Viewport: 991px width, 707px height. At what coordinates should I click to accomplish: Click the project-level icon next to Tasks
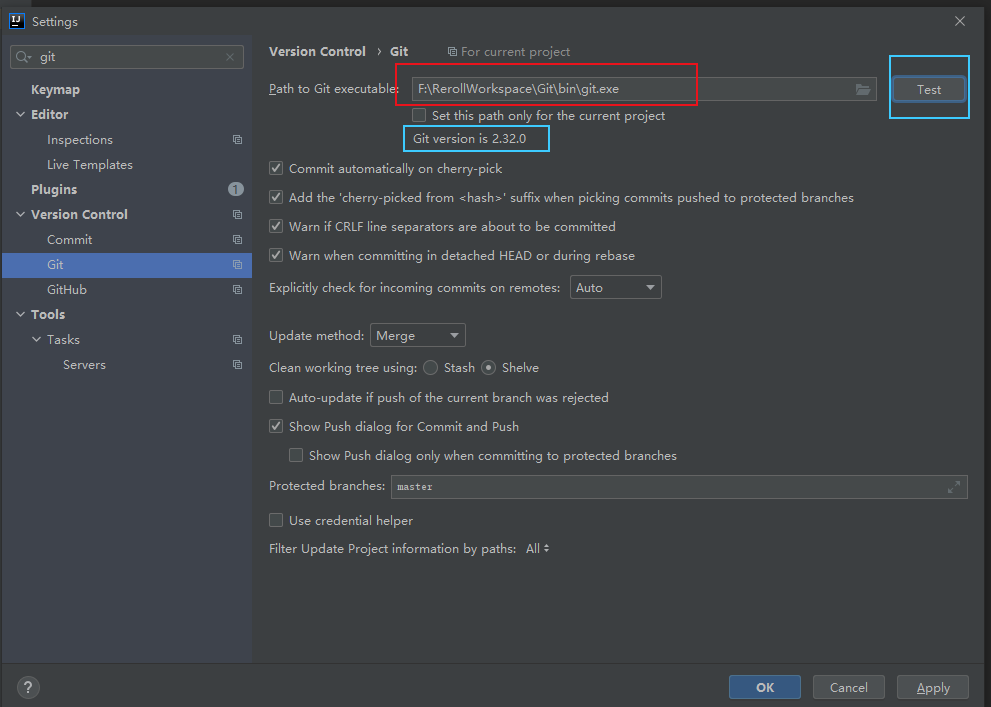[238, 340]
